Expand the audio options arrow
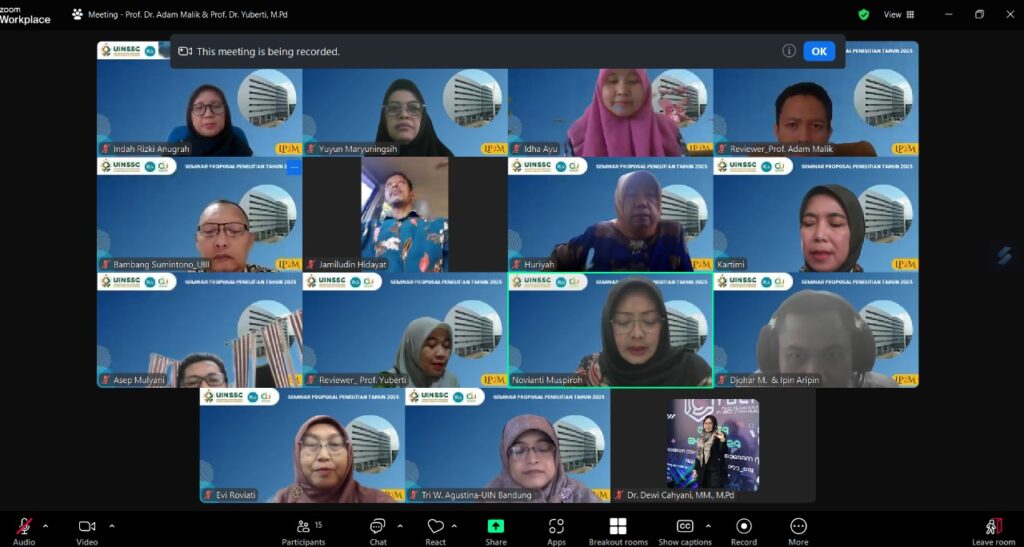The width and height of the screenshot is (1024, 547). (x=45, y=526)
